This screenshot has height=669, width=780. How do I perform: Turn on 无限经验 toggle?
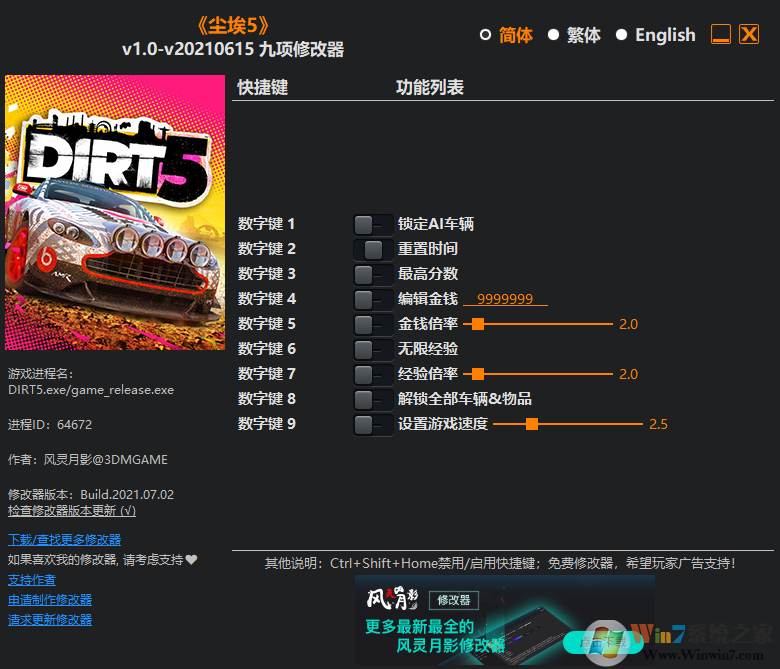click(x=372, y=349)
